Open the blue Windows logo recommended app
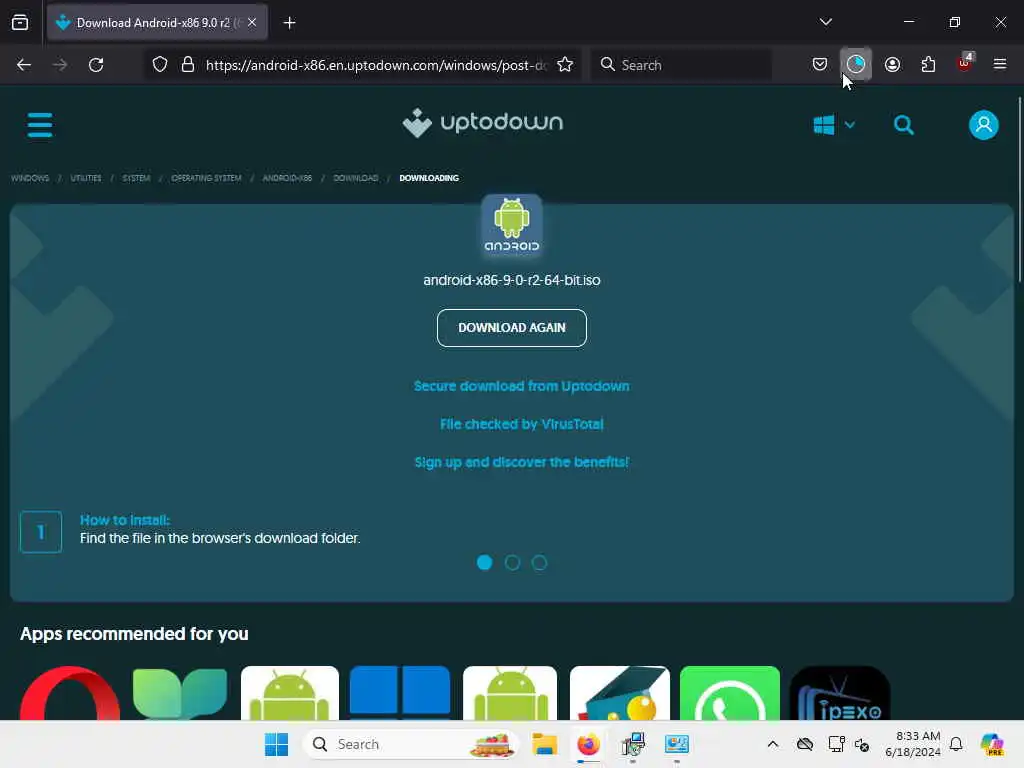Viewport: 1024px width, 768px height. (400, 693)
